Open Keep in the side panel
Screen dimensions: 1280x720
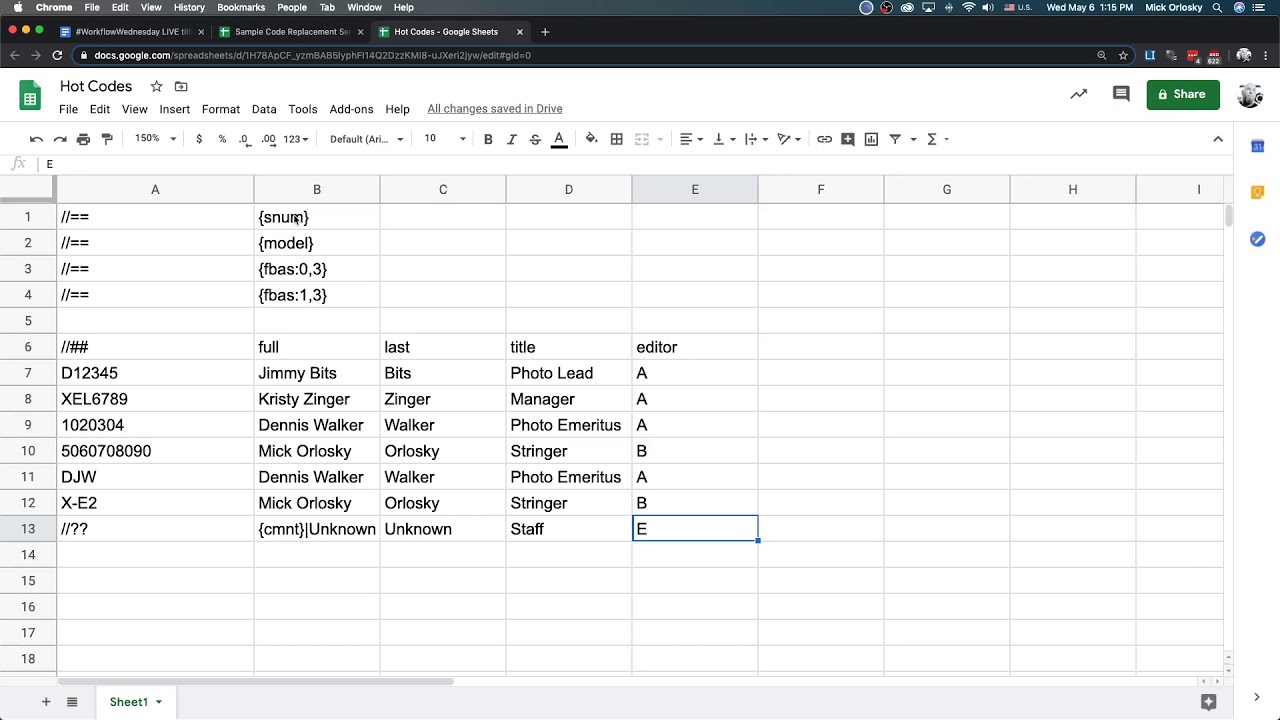coord(1257,192)
